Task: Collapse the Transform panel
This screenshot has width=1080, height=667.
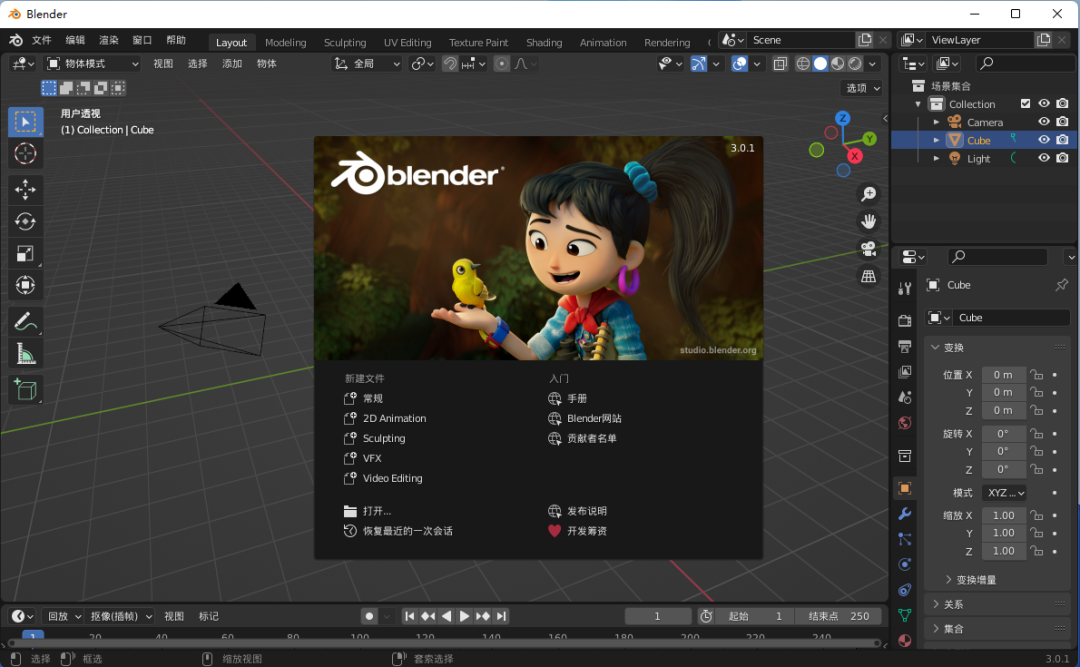Action: [948, 347]
